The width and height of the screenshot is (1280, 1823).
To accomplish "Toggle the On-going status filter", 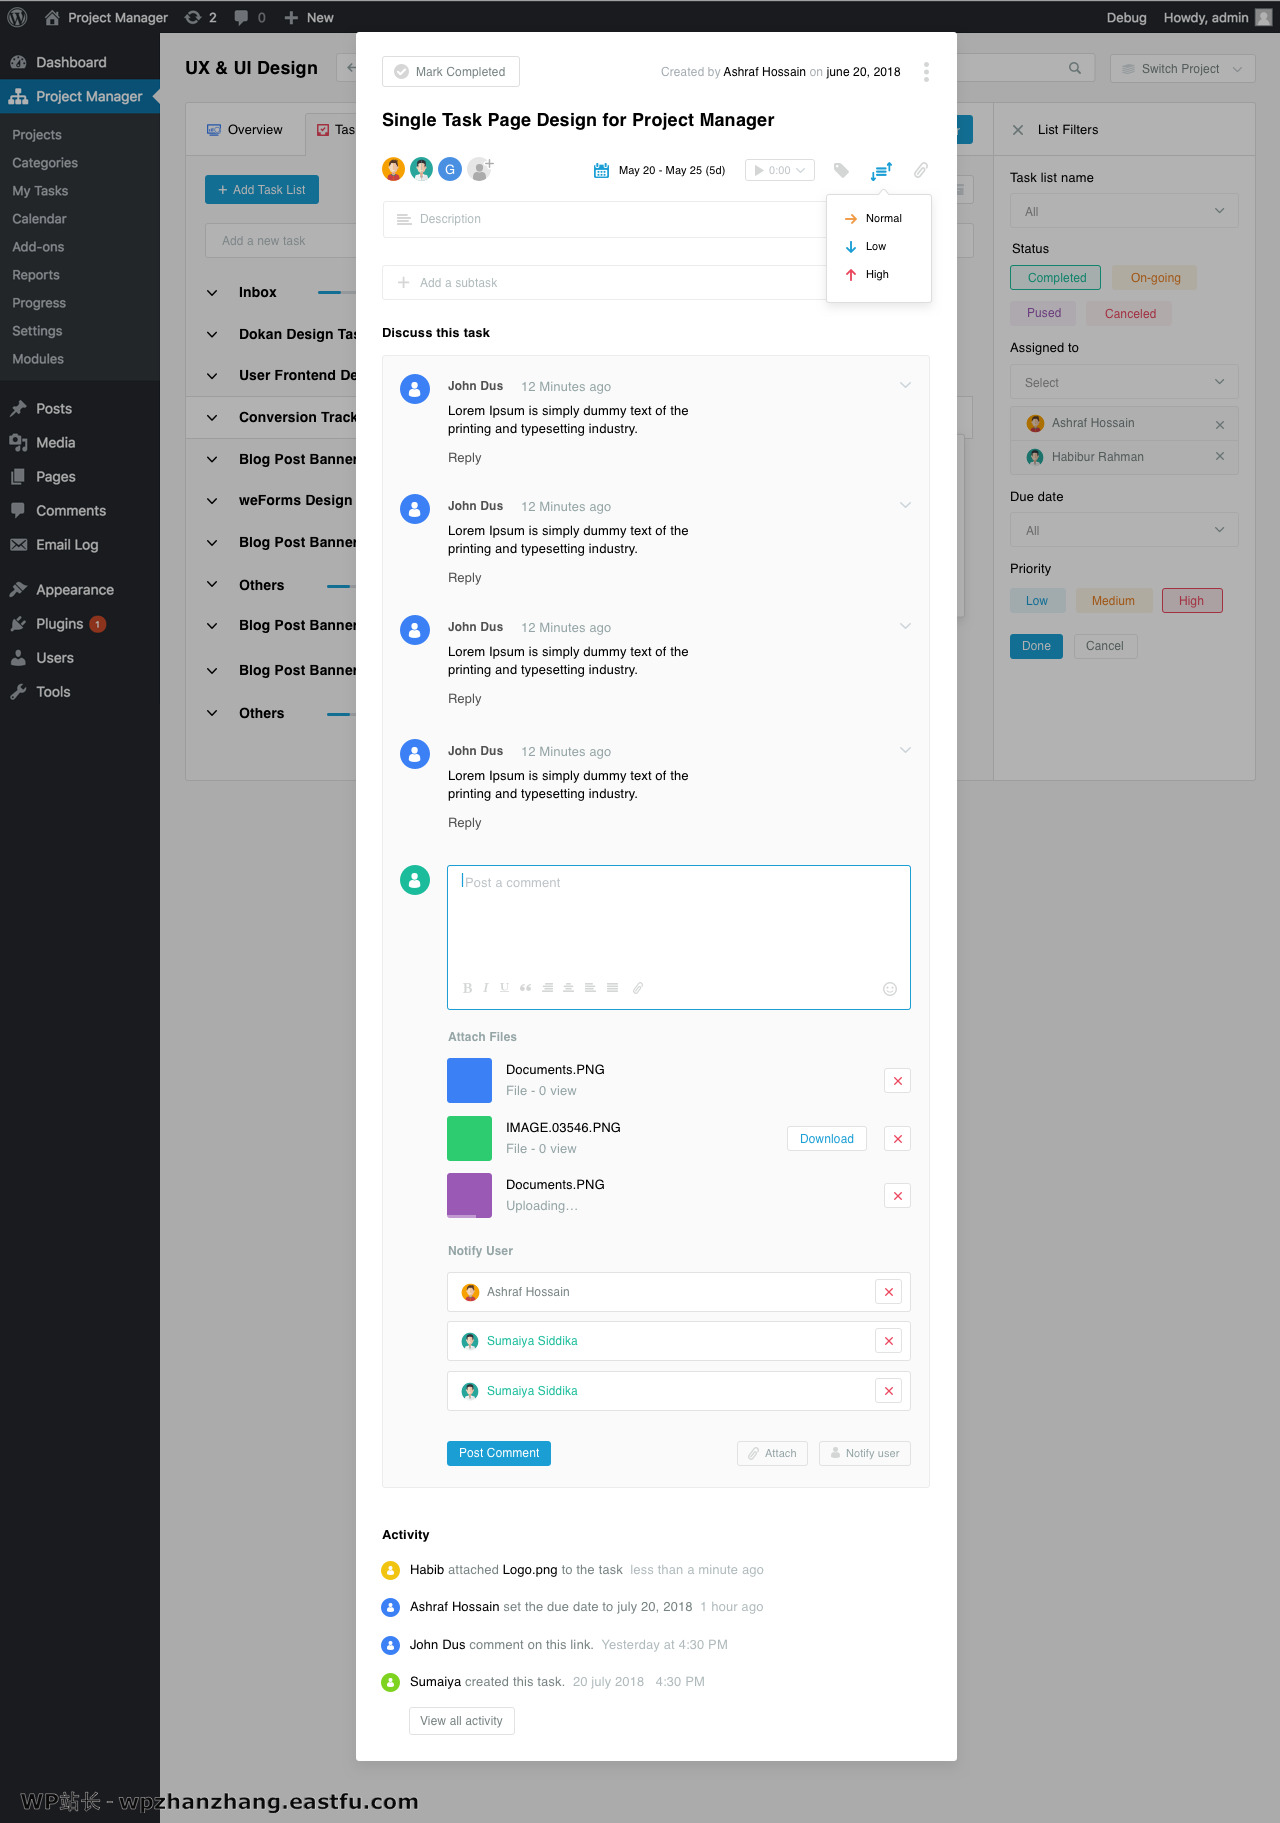I will (1155, 278).
